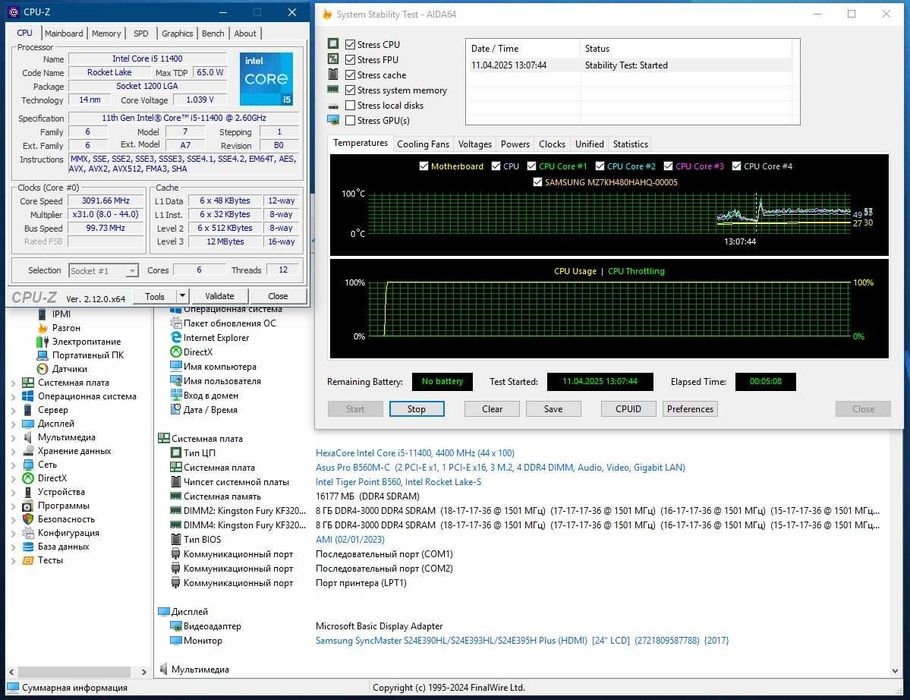Click the Stress system memory RAM icon
Image resolution: width=910 pixels, height=700 pixels.
(x=333, y=90)
